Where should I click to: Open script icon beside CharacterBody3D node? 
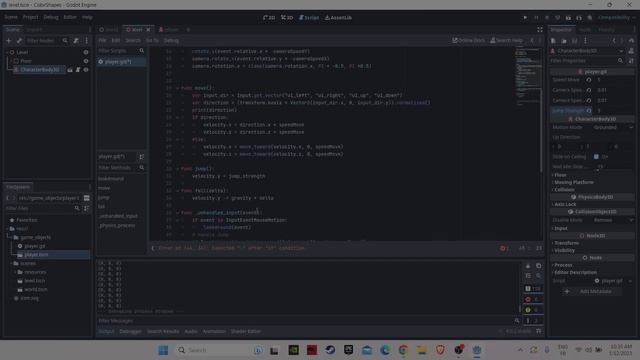click(78, 70)
